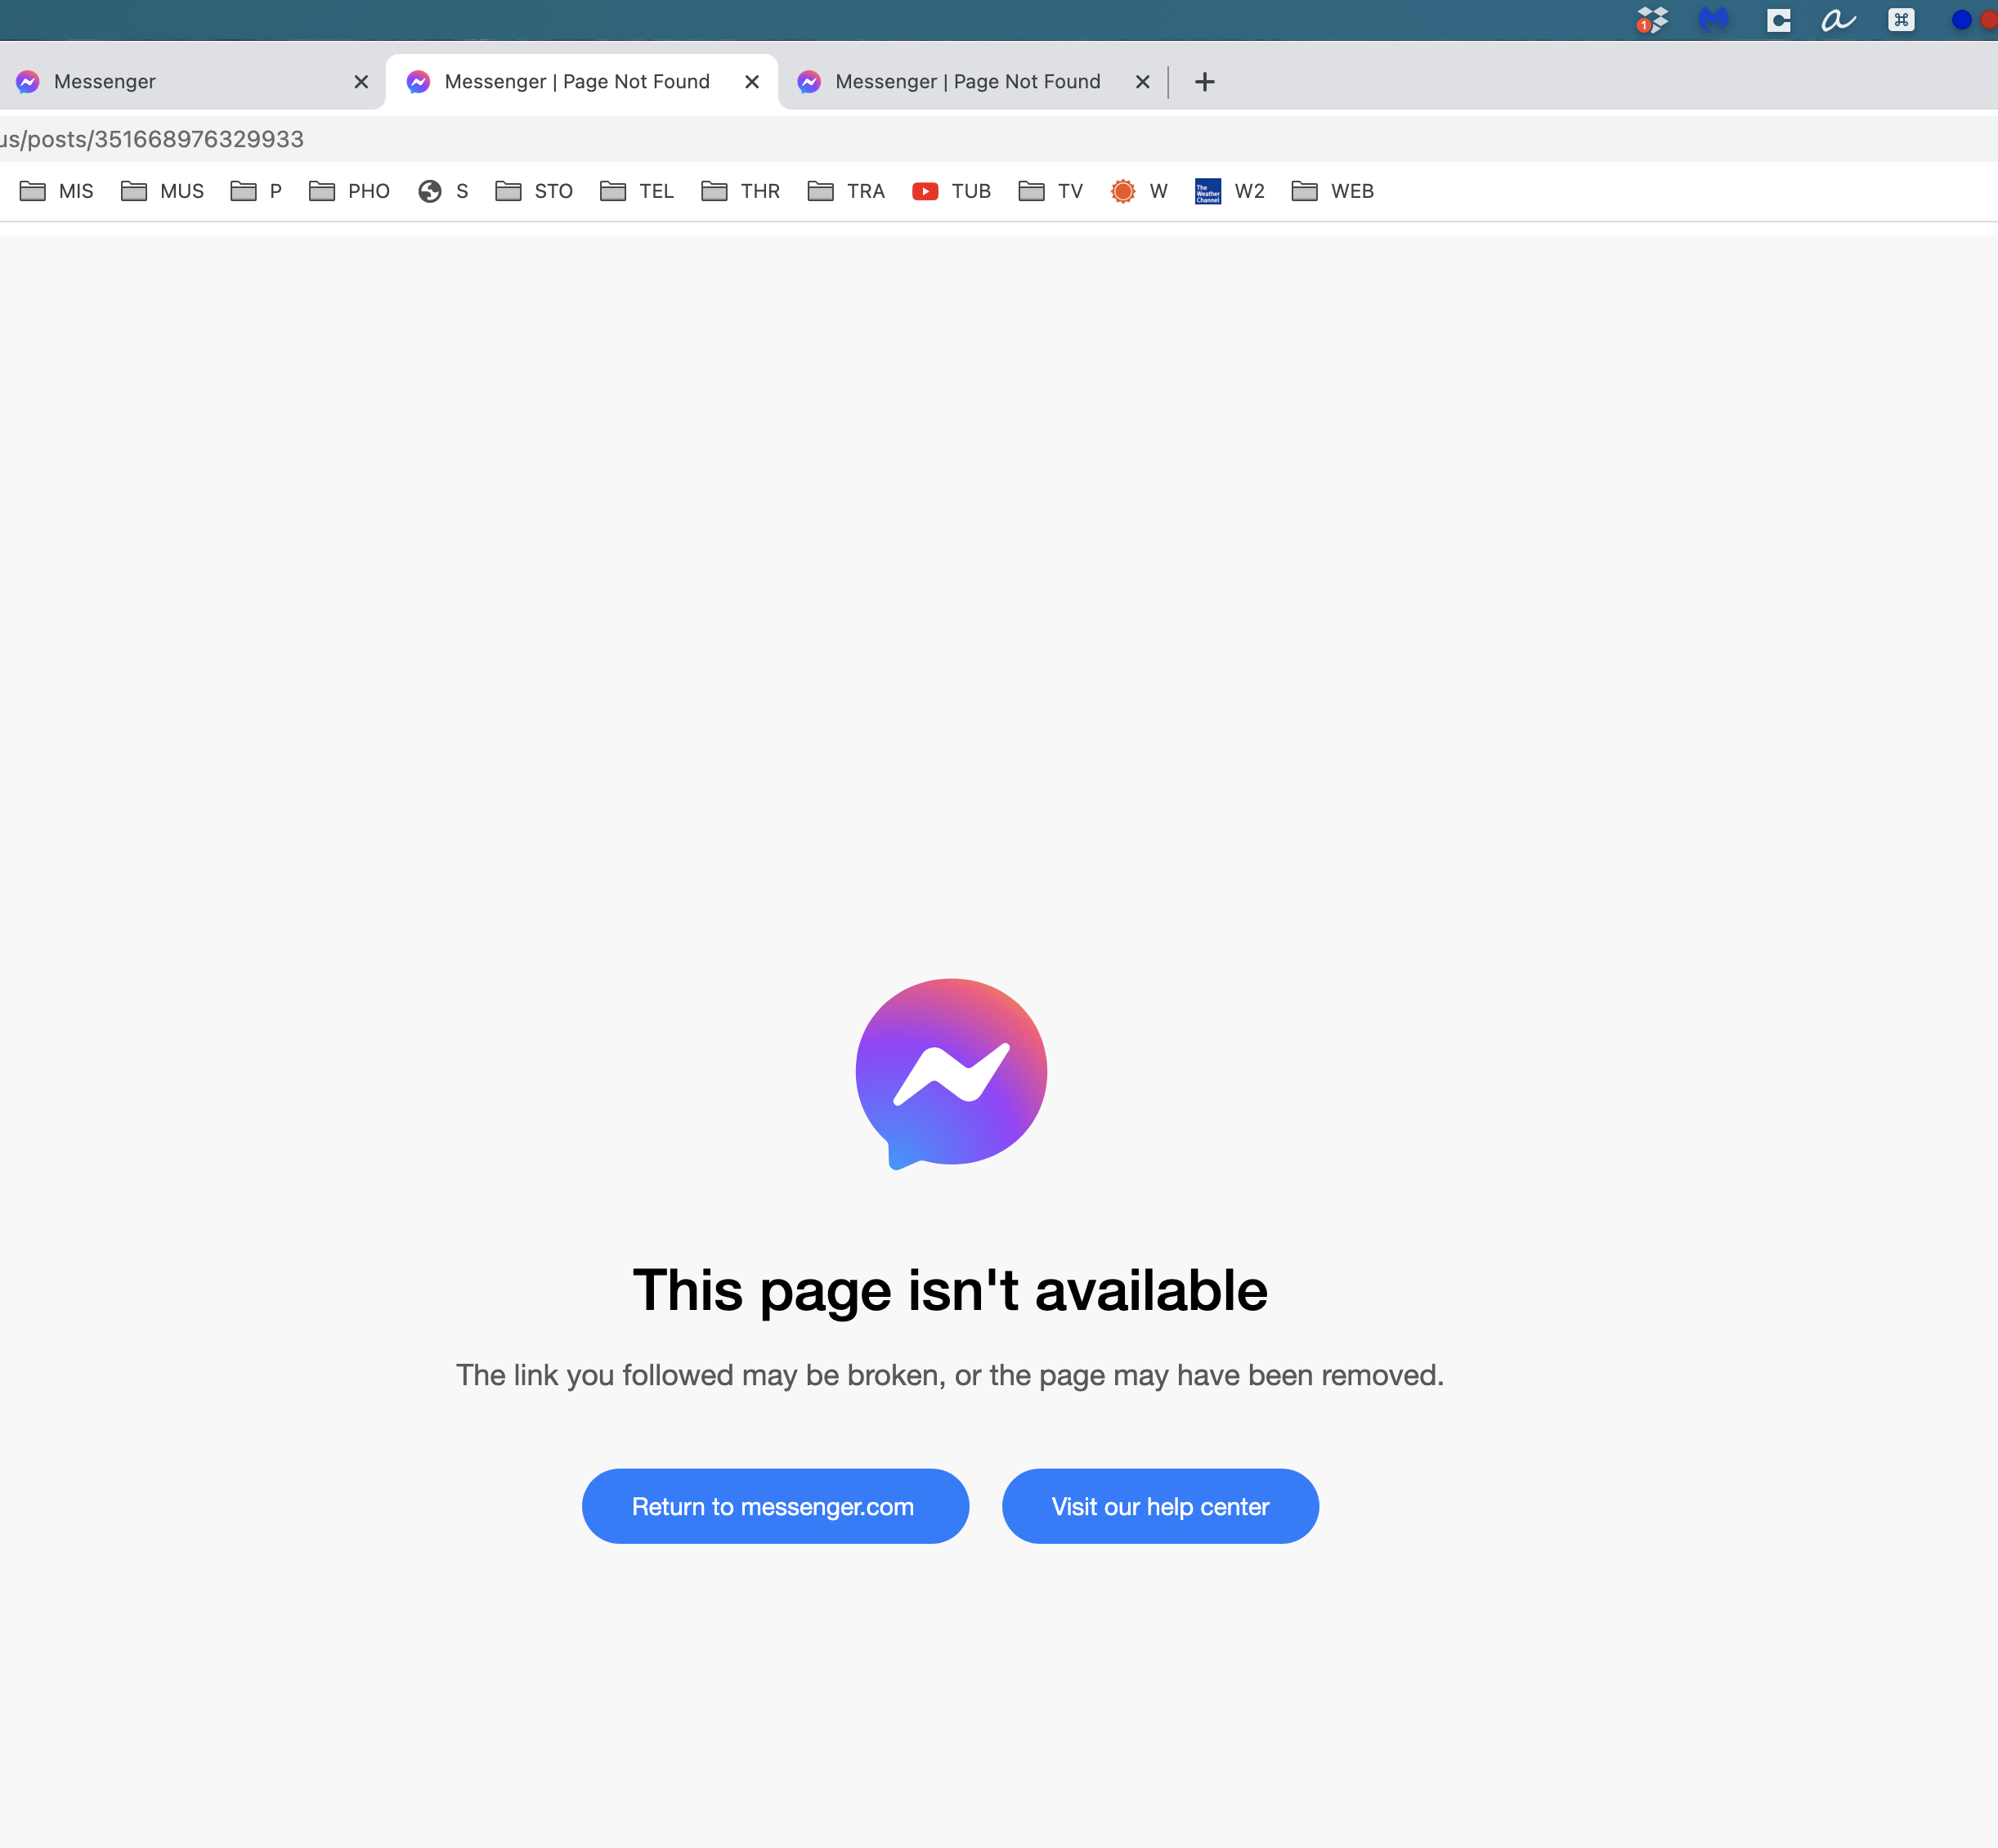This screenshot has height=1848, width=1998.
Task: Expand the TRA bookmarks folder
Action: point(846,191)
